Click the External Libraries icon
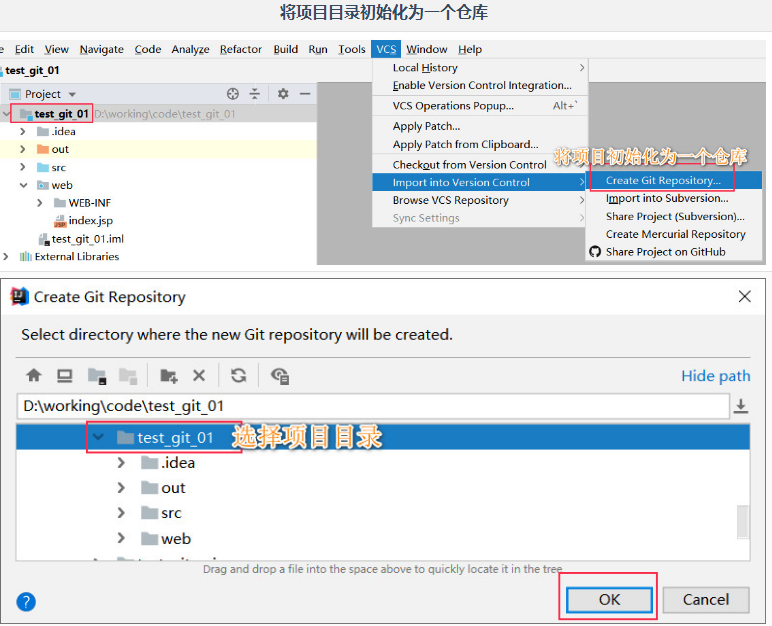The image size is (772, 626). pyautogui.click(x=26, y=257)
